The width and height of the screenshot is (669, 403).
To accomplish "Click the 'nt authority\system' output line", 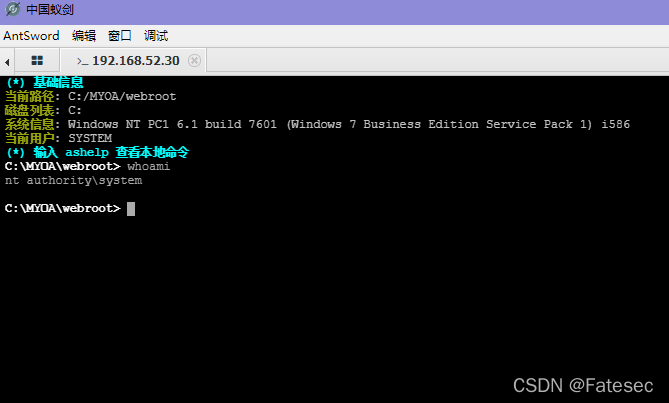I will coord(73,181).
